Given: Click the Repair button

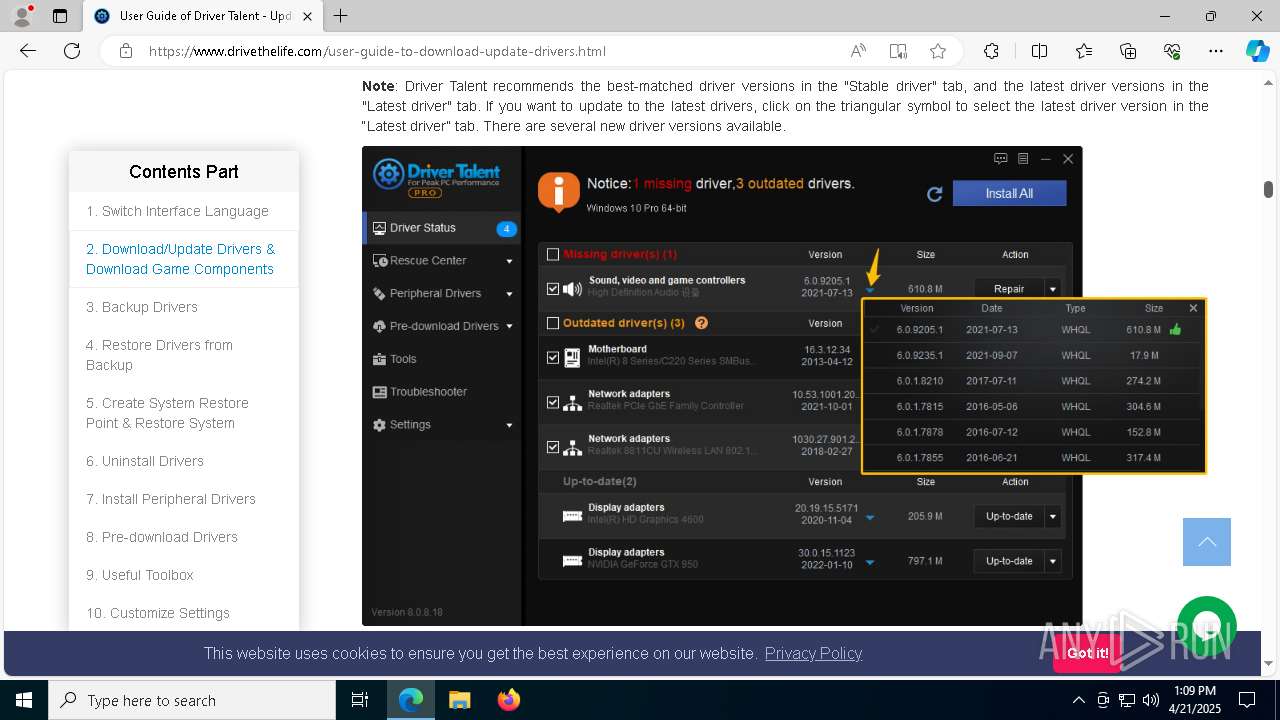Looking at the screenshot, I should [x=1009, y=289].
